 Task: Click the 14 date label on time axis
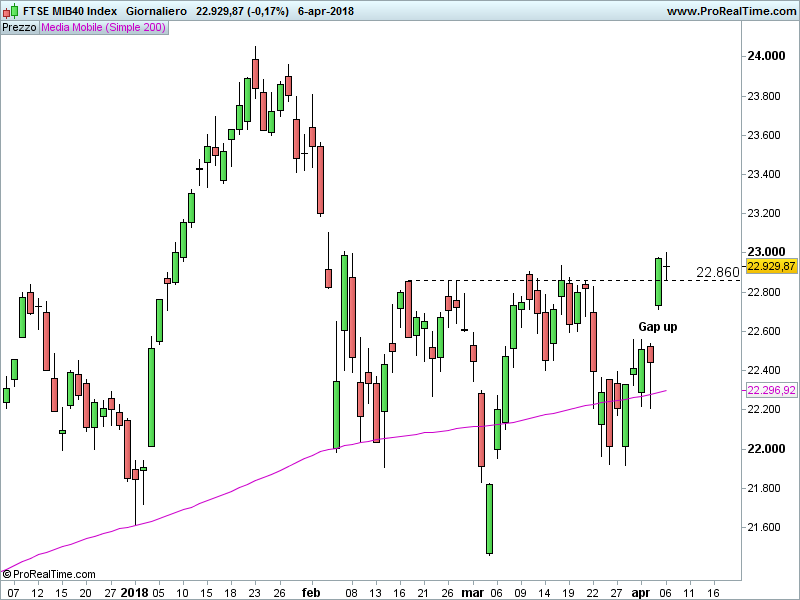pos(544,593)
